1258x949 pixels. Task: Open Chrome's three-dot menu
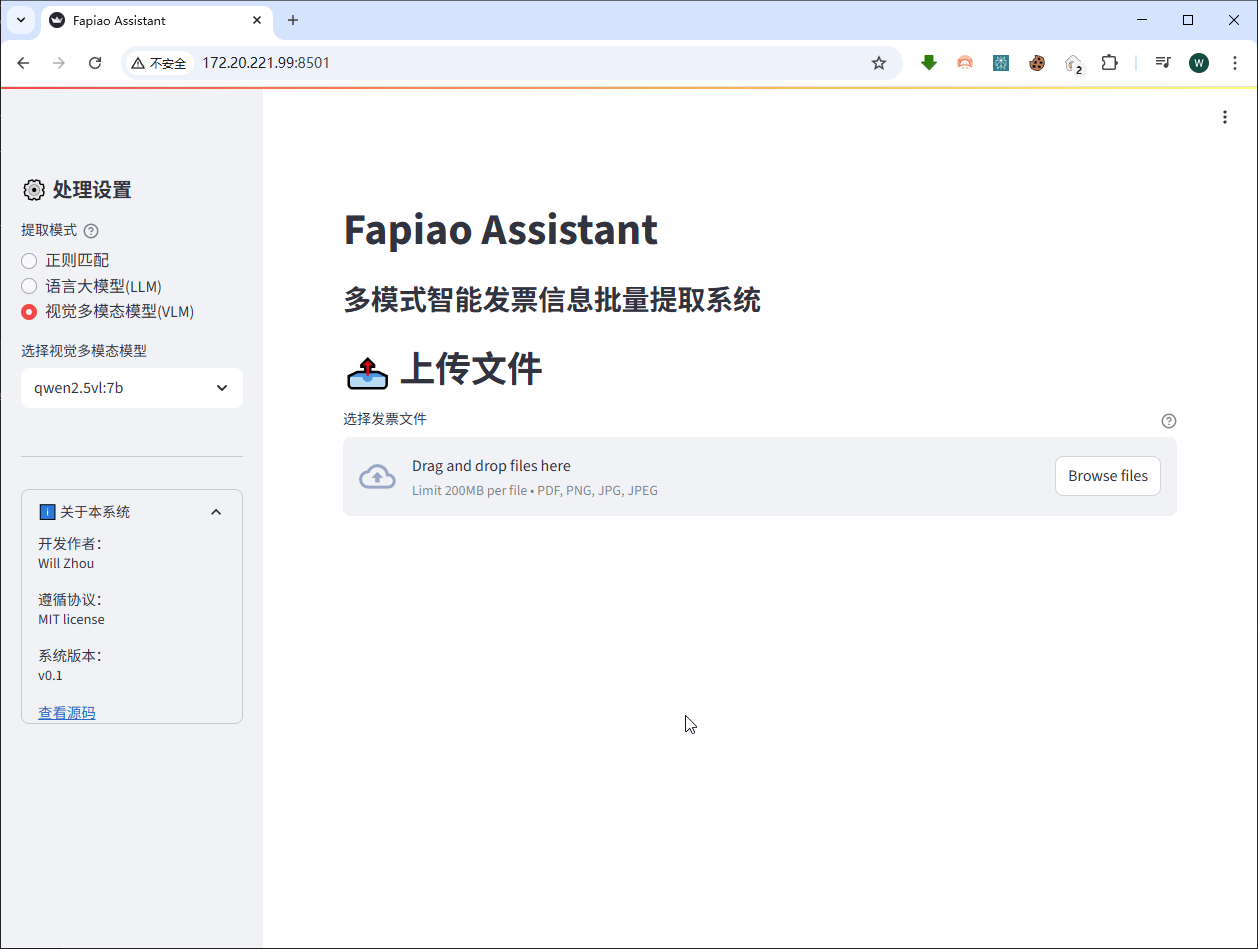pos(1235,63)
